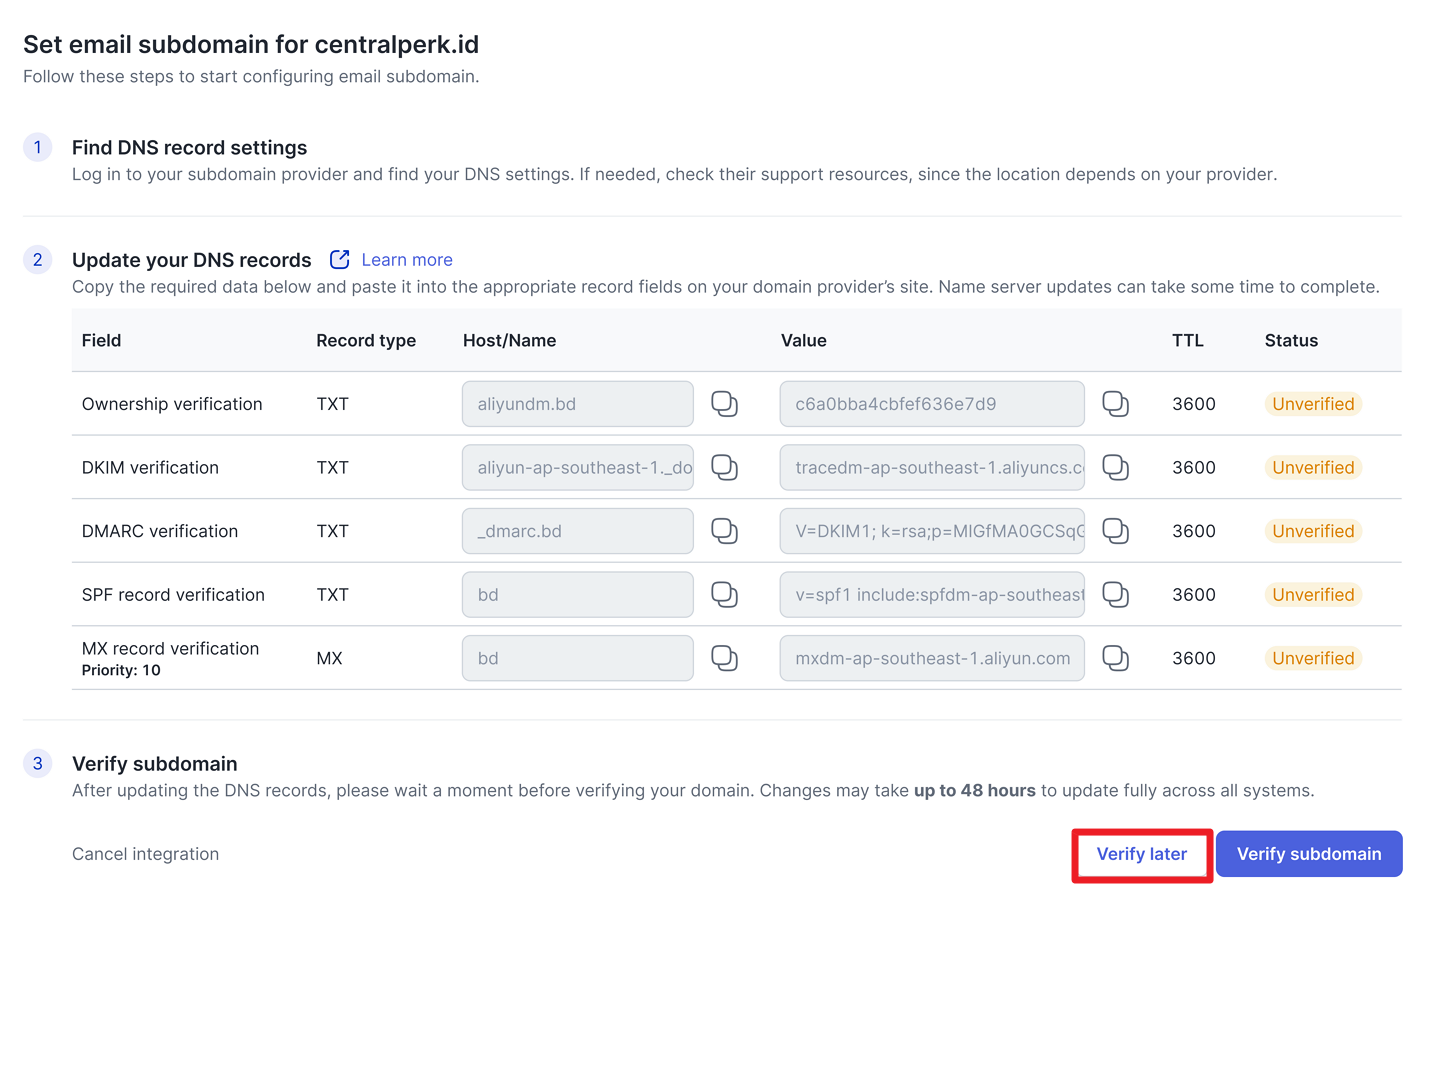Click the v=spf1 include value field

pos(931,595)
